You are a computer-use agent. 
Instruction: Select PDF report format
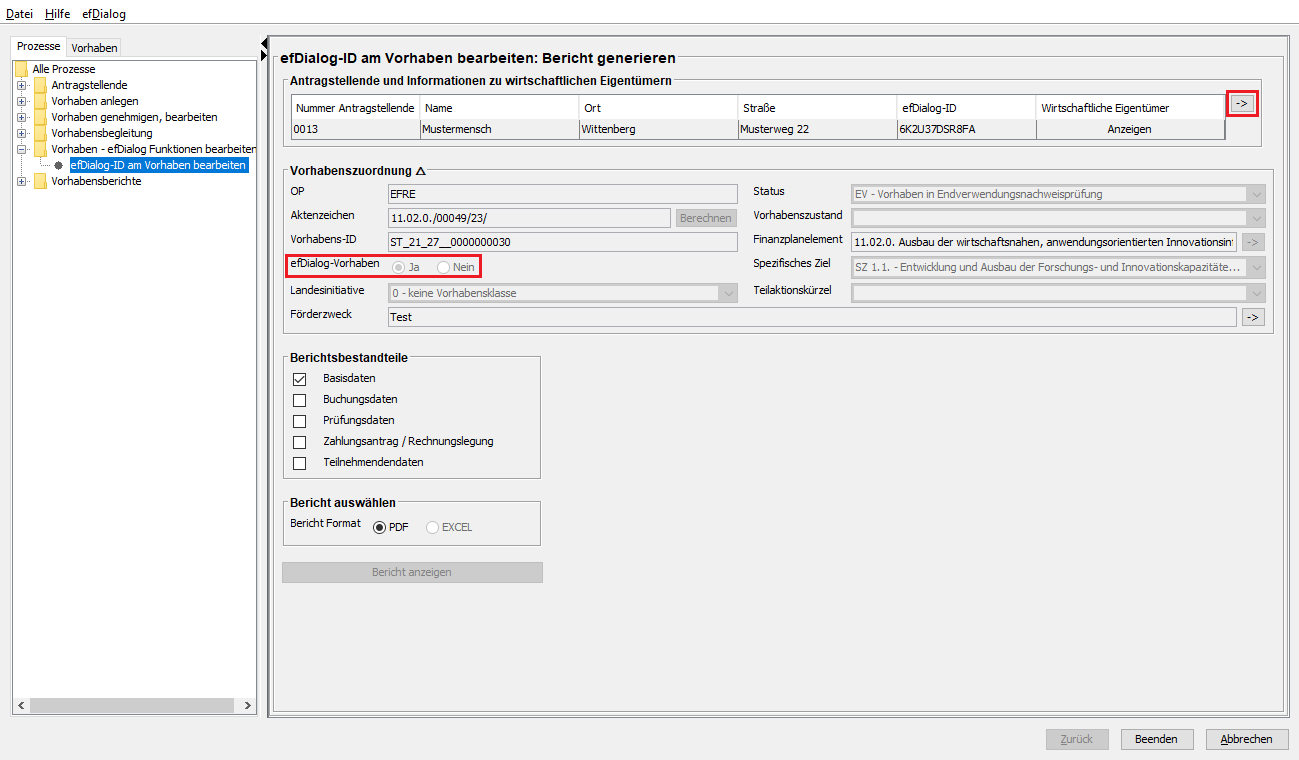point(379,527)
